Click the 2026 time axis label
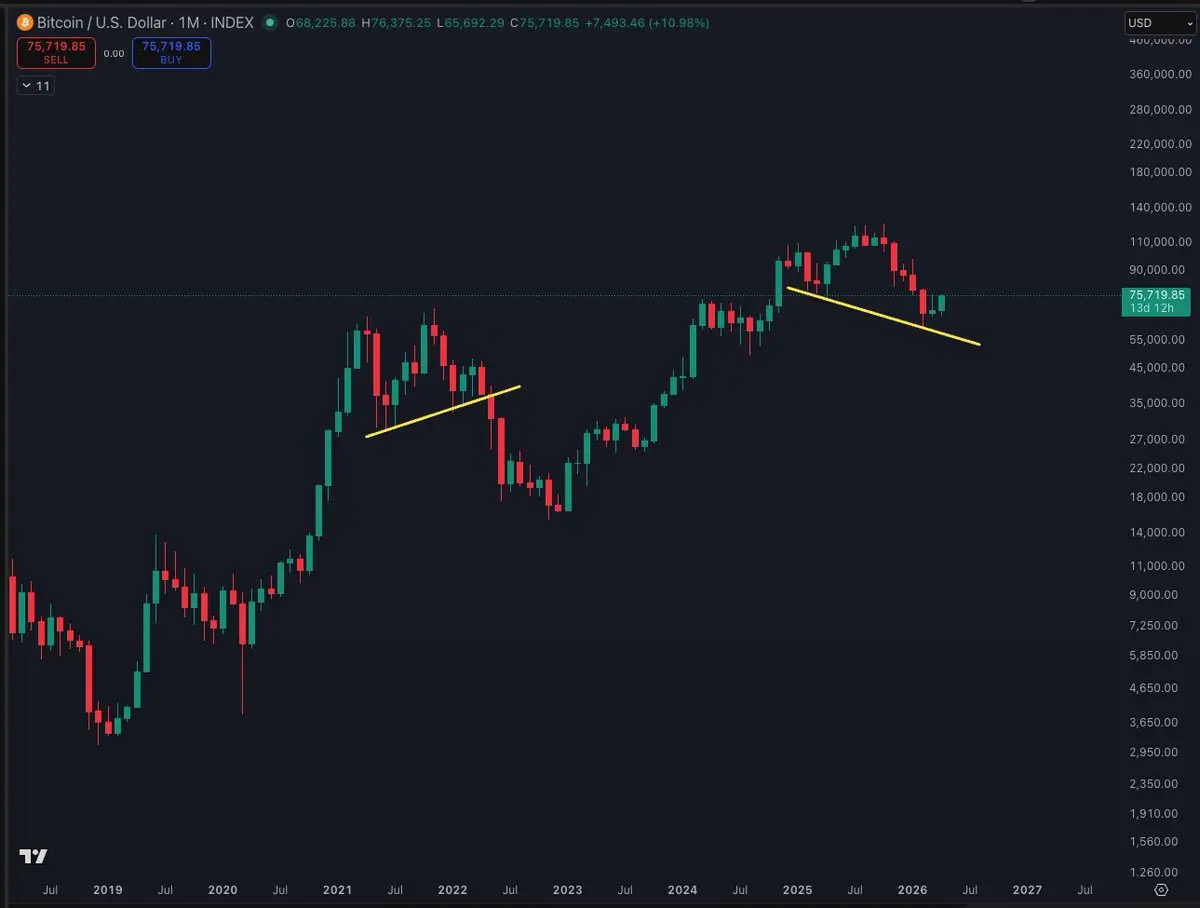The image size is (1200, 908). coord(912,889)
